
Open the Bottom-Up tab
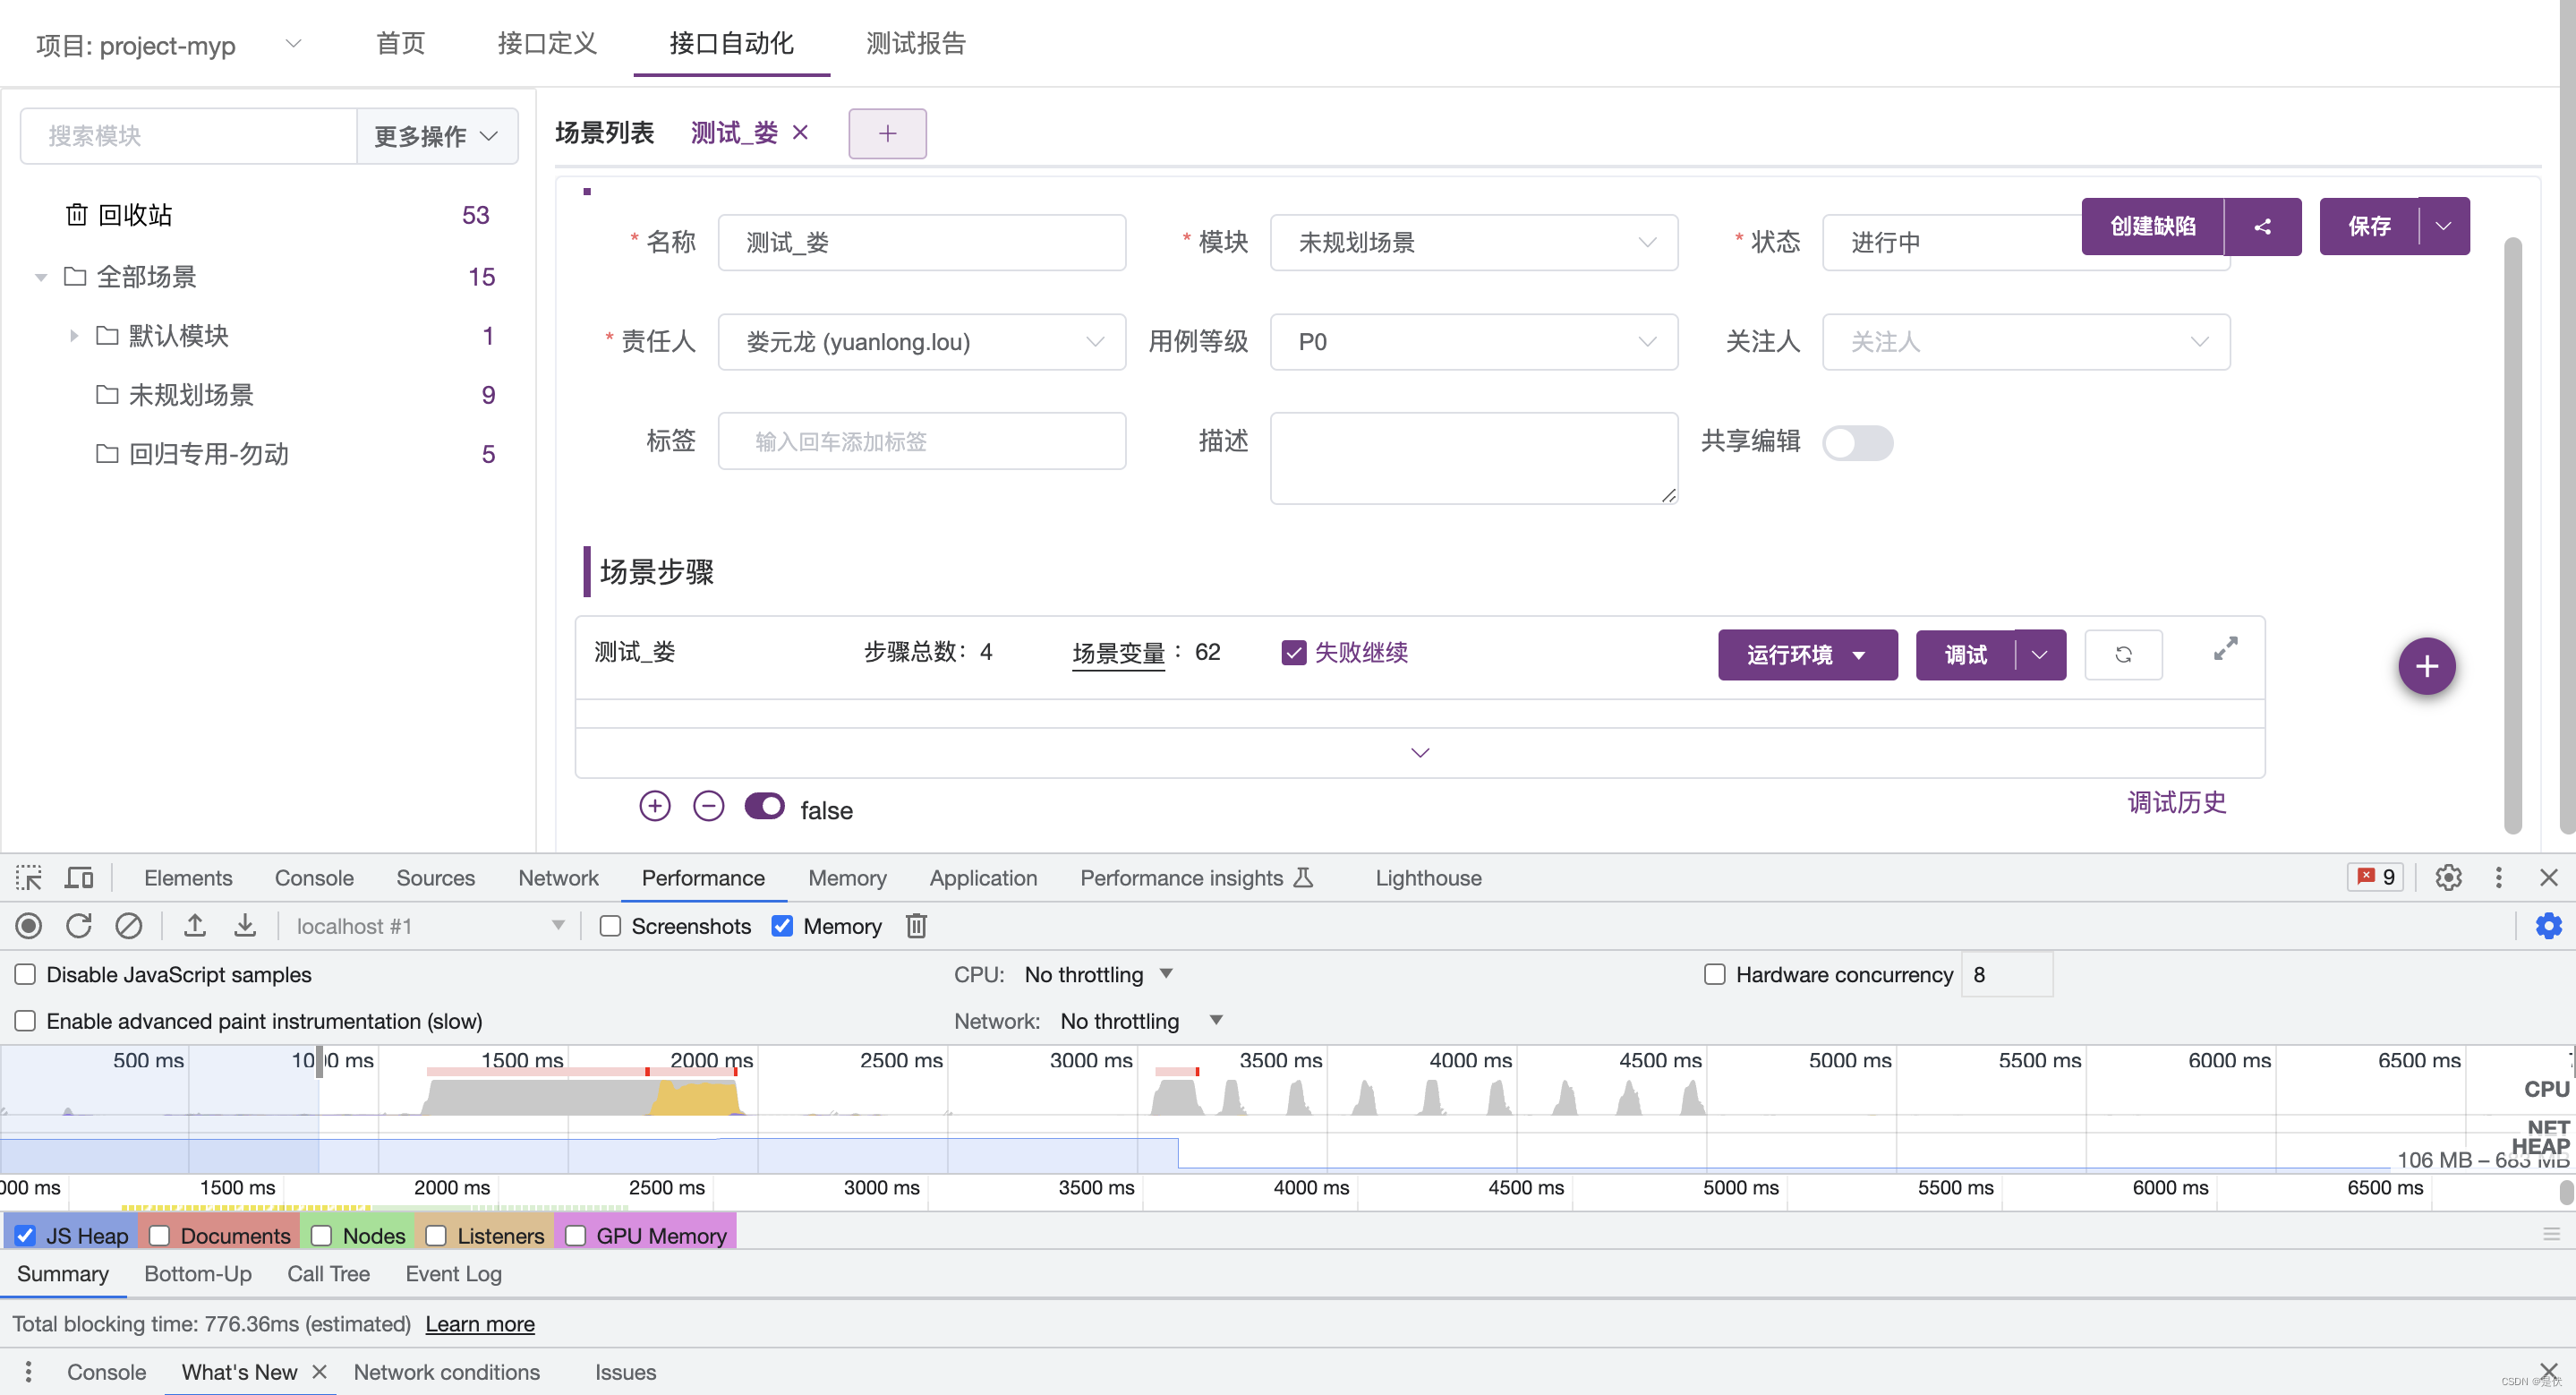coord(198,1273)
